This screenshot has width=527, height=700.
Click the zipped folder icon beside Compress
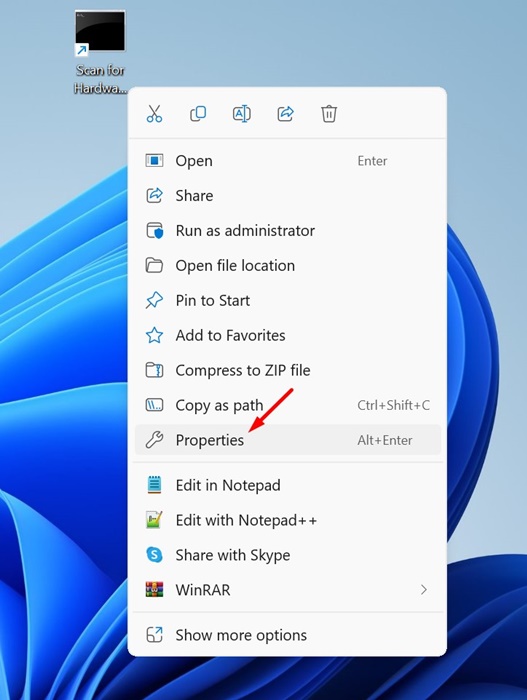tap(154, 370)
